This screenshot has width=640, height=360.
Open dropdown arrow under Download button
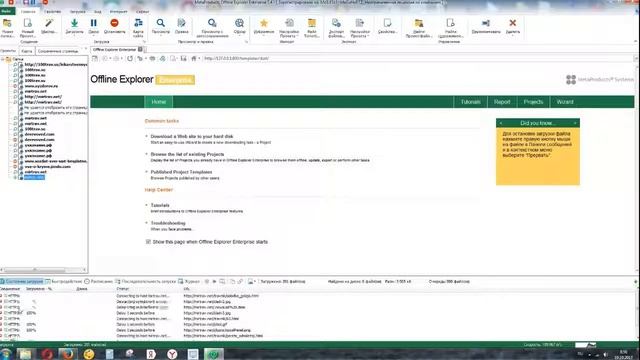pyautogui.click(x=74, y=36)
